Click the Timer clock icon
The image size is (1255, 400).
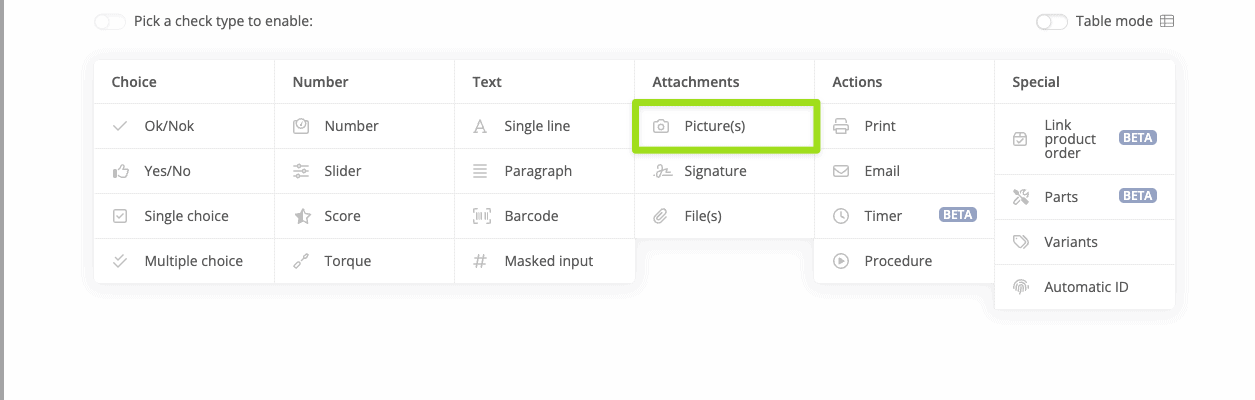tap(841, 216)
